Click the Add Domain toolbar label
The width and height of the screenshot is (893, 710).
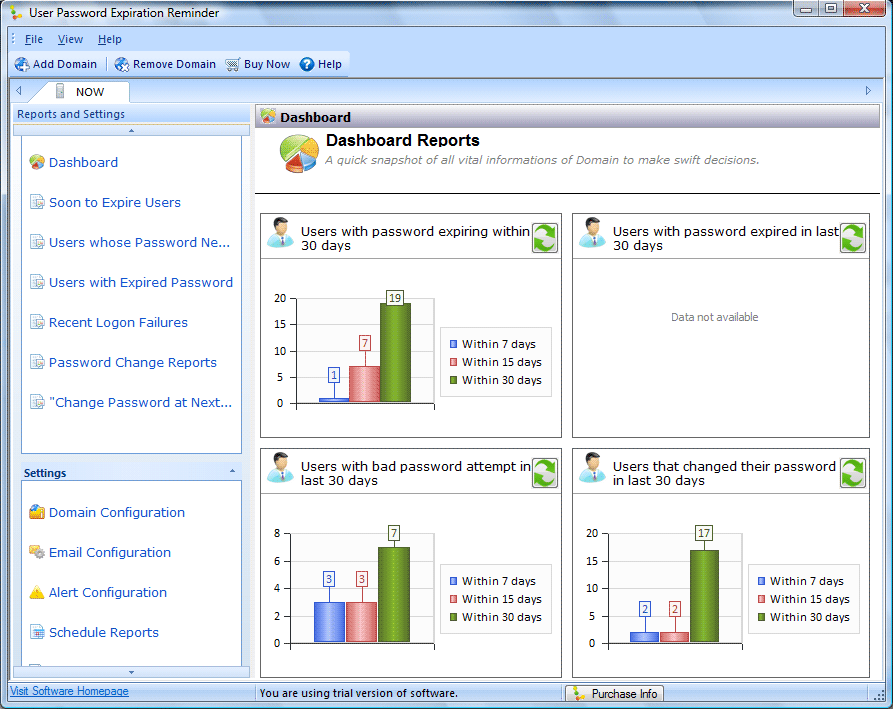click(65, 64)
